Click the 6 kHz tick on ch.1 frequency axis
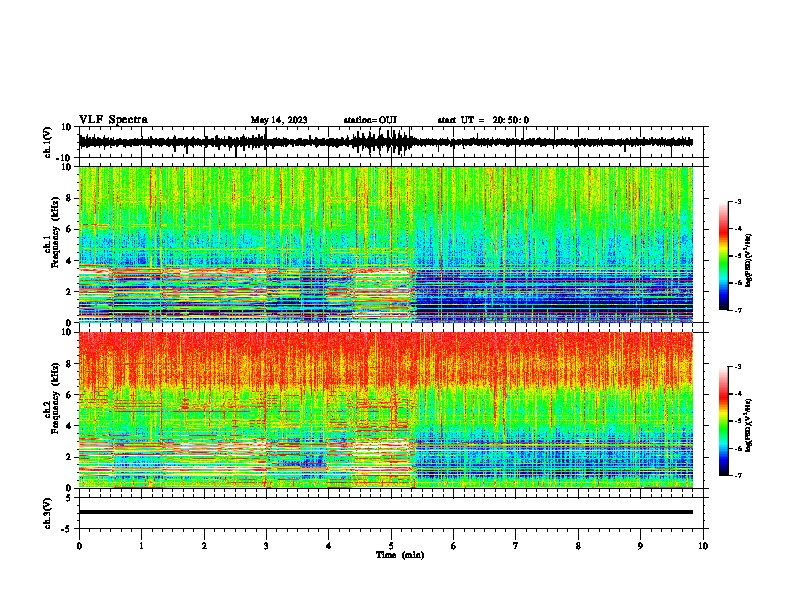The image size is (792, 612). click(x=71, y=229)
